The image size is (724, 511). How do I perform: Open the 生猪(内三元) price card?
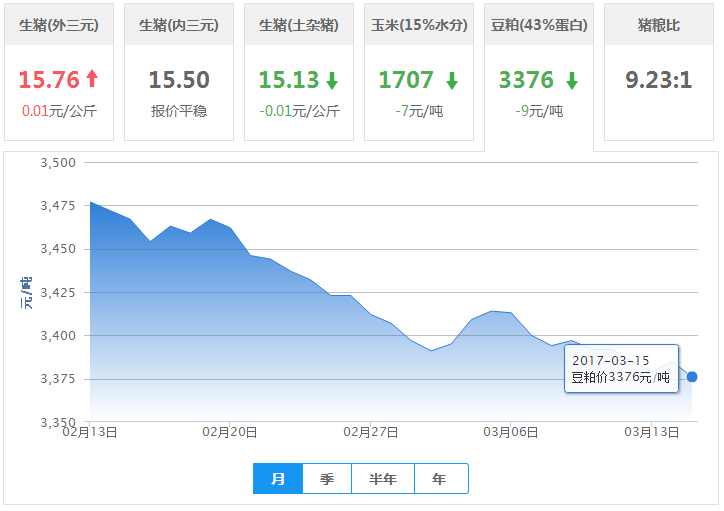pos(179,72)
